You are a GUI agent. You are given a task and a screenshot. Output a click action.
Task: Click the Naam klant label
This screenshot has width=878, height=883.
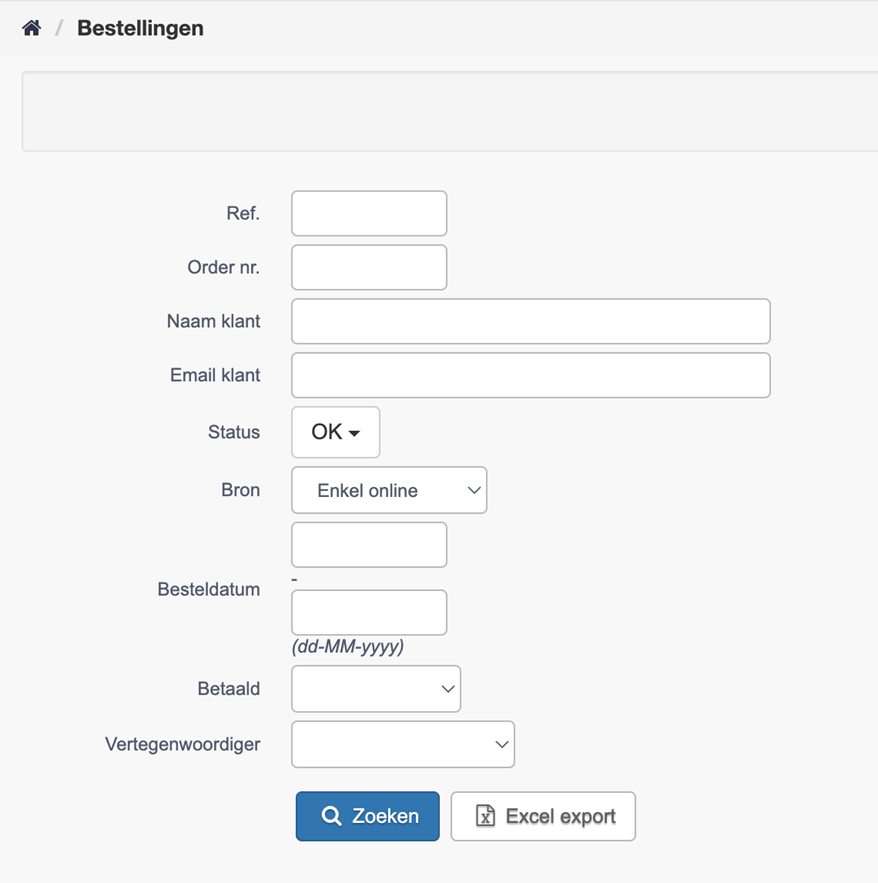click(x=213, y=322)
